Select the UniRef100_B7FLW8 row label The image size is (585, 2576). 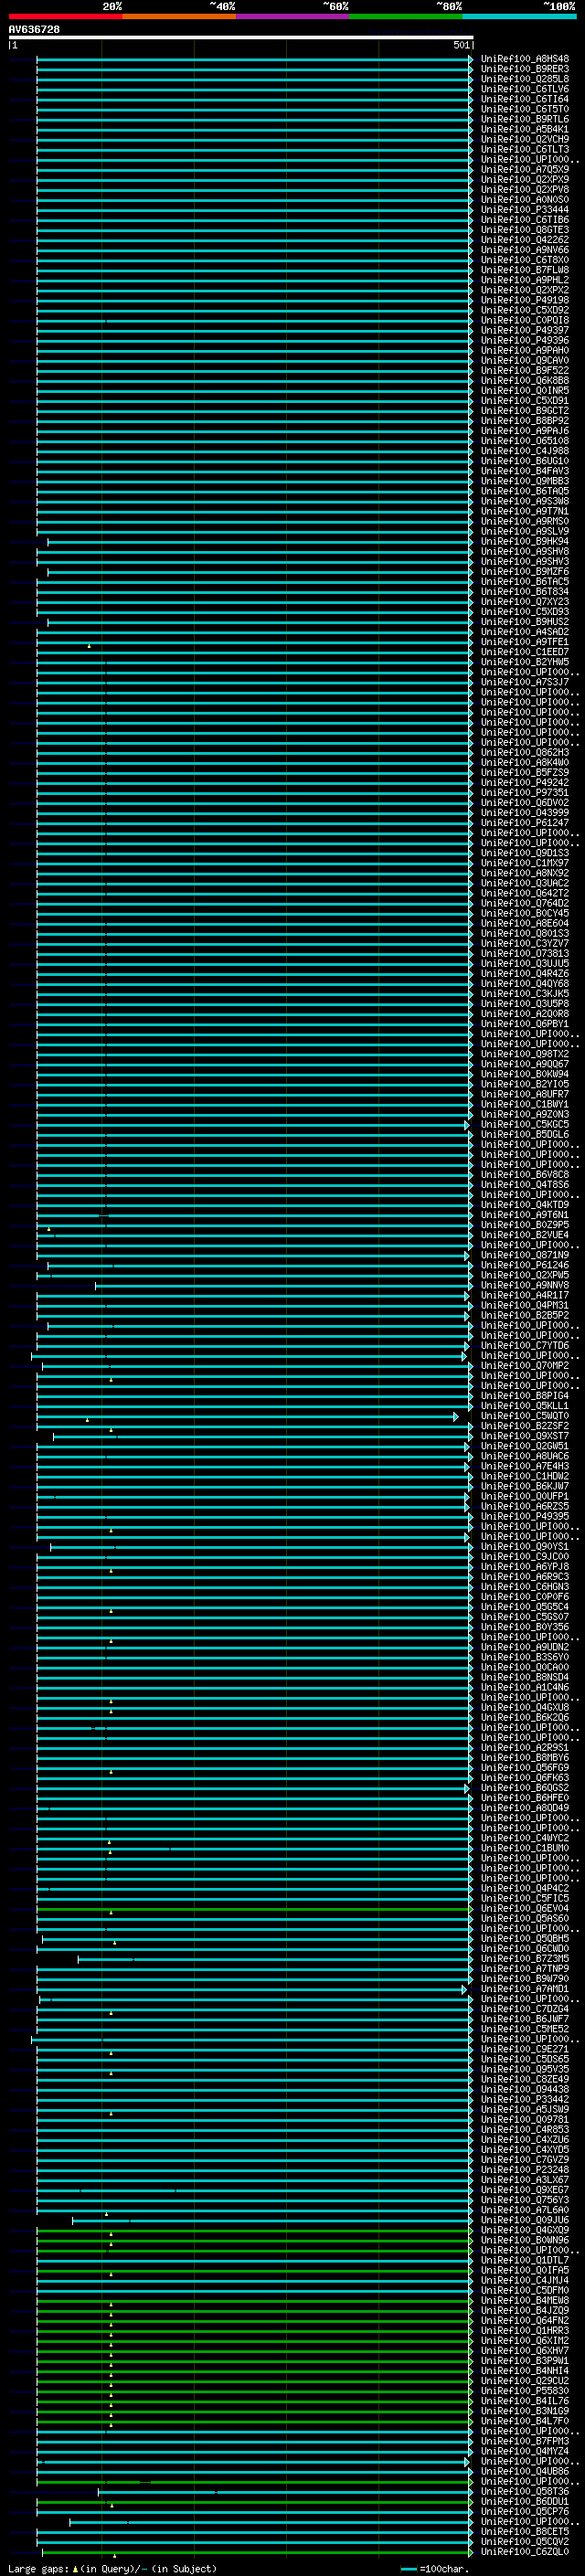pyautogui.click(x=525, y=270)
